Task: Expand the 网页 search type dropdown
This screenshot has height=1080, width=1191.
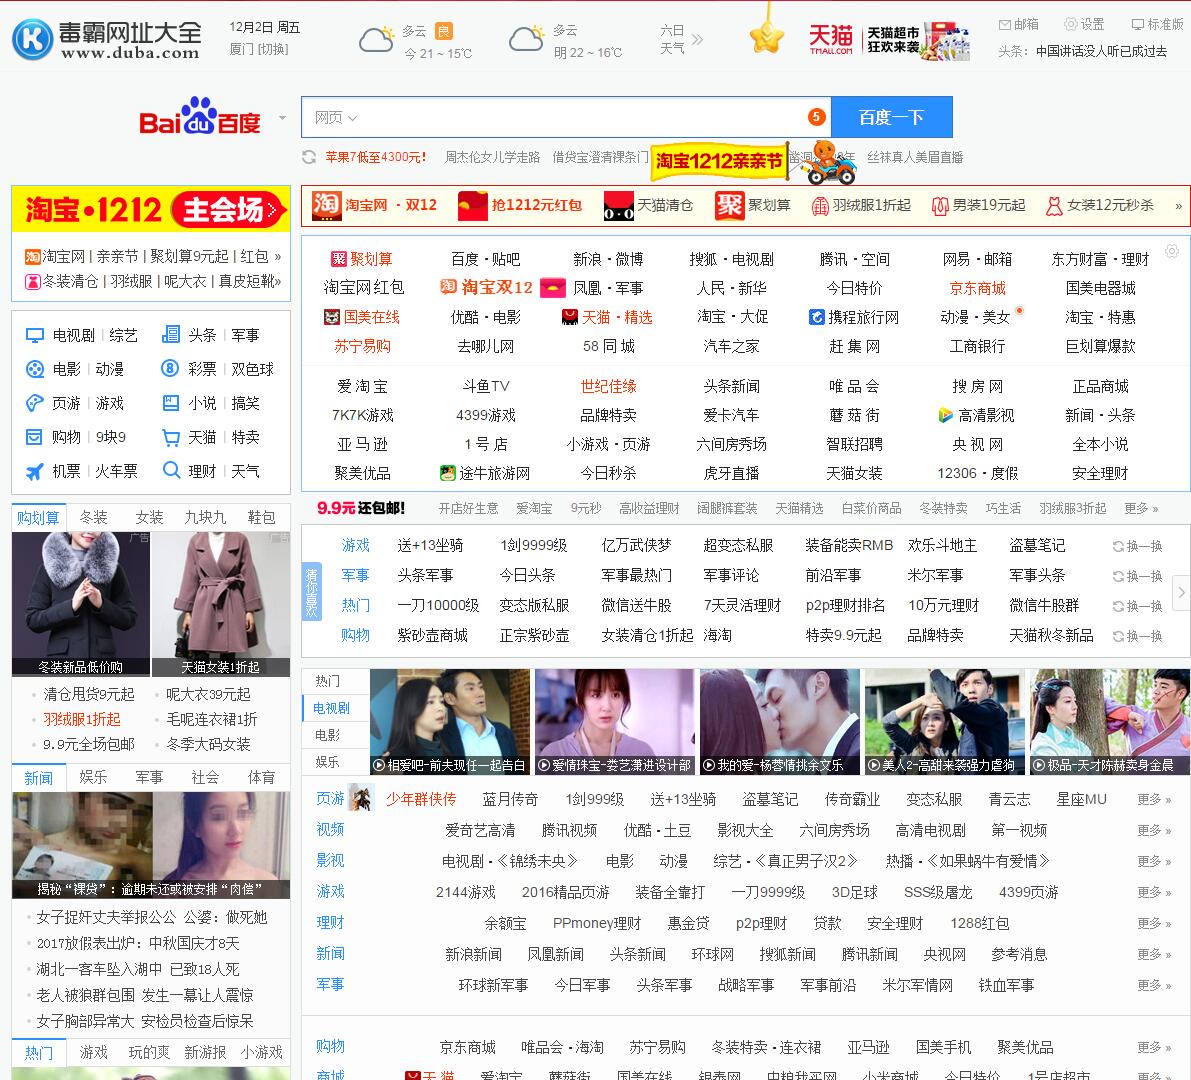Action: click(x=336, y=118)
